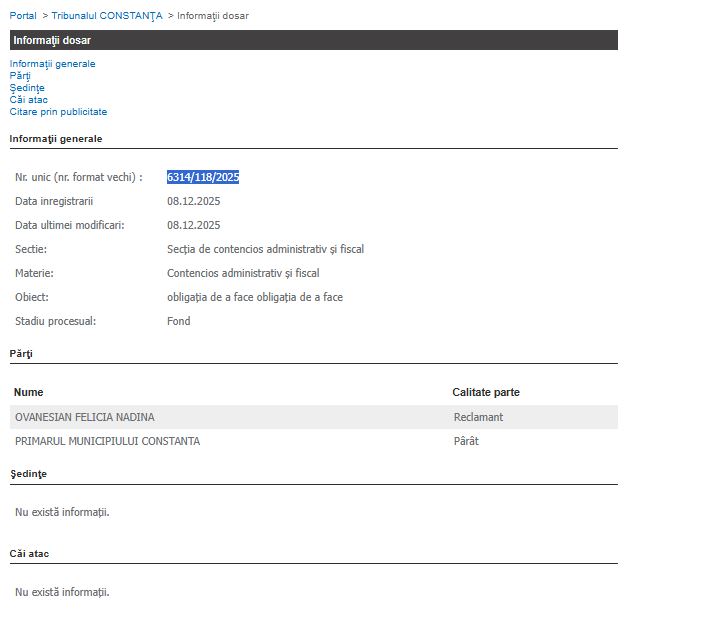The height and width of the screenshot is (627, 727).
Task: Click the Stadiu procesual value Fond
Action: [179, 321]
